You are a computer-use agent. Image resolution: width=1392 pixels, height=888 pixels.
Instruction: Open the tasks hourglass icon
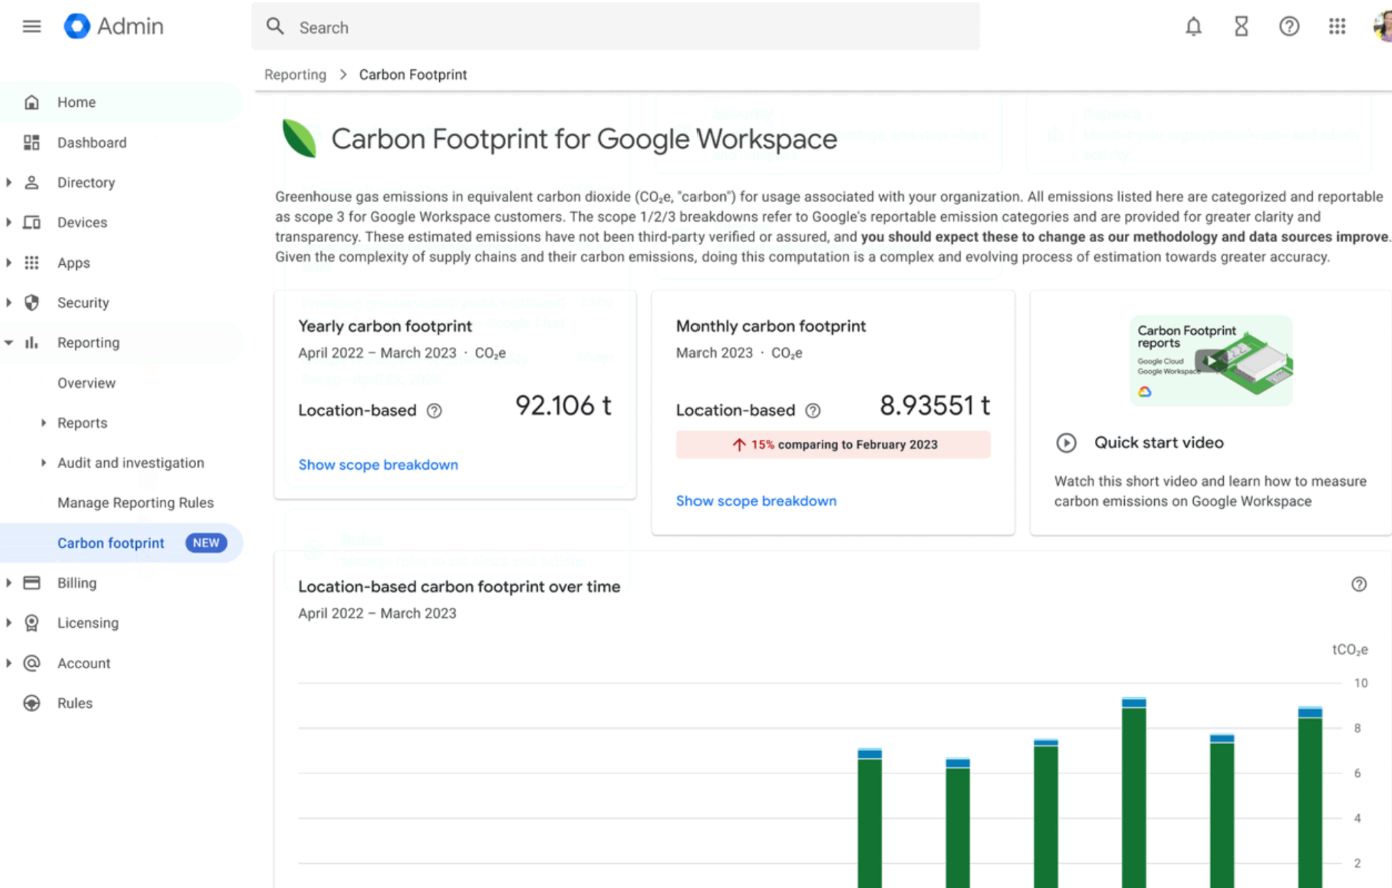[1241, 27]
